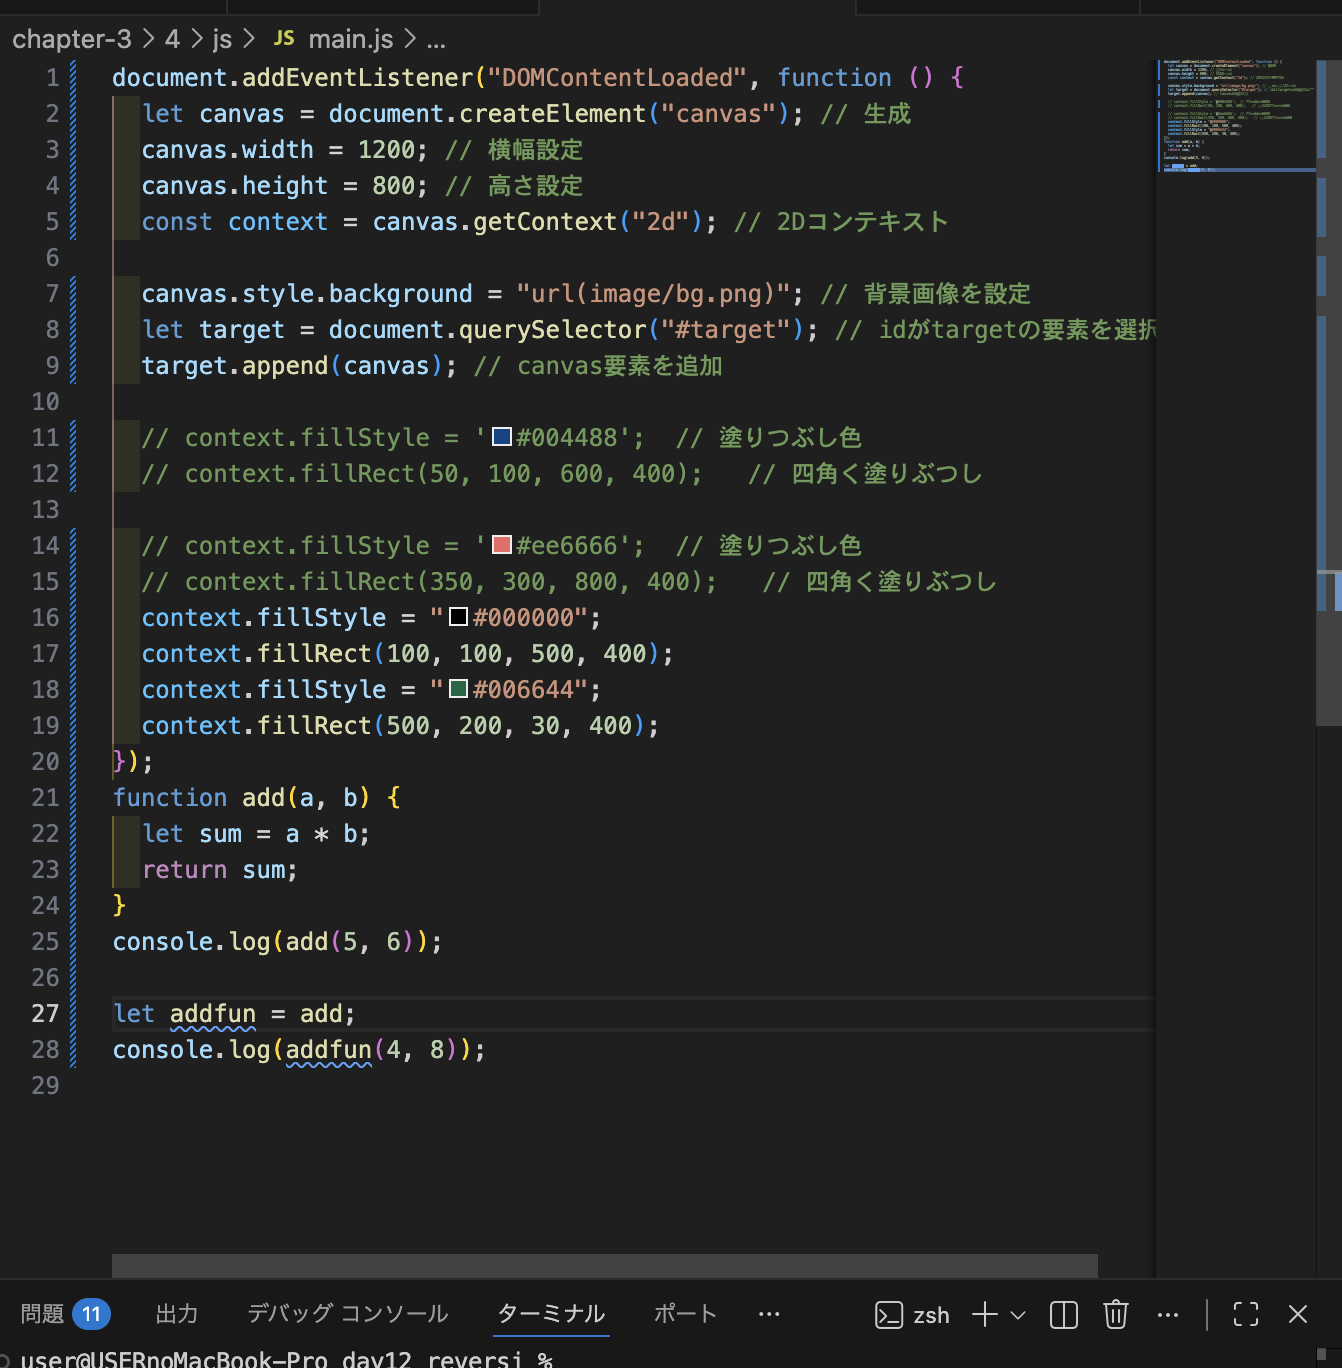Click 'return sum;' on line 23
The width and height of the screenshot is (1342, 1368).
click(220, 869)
